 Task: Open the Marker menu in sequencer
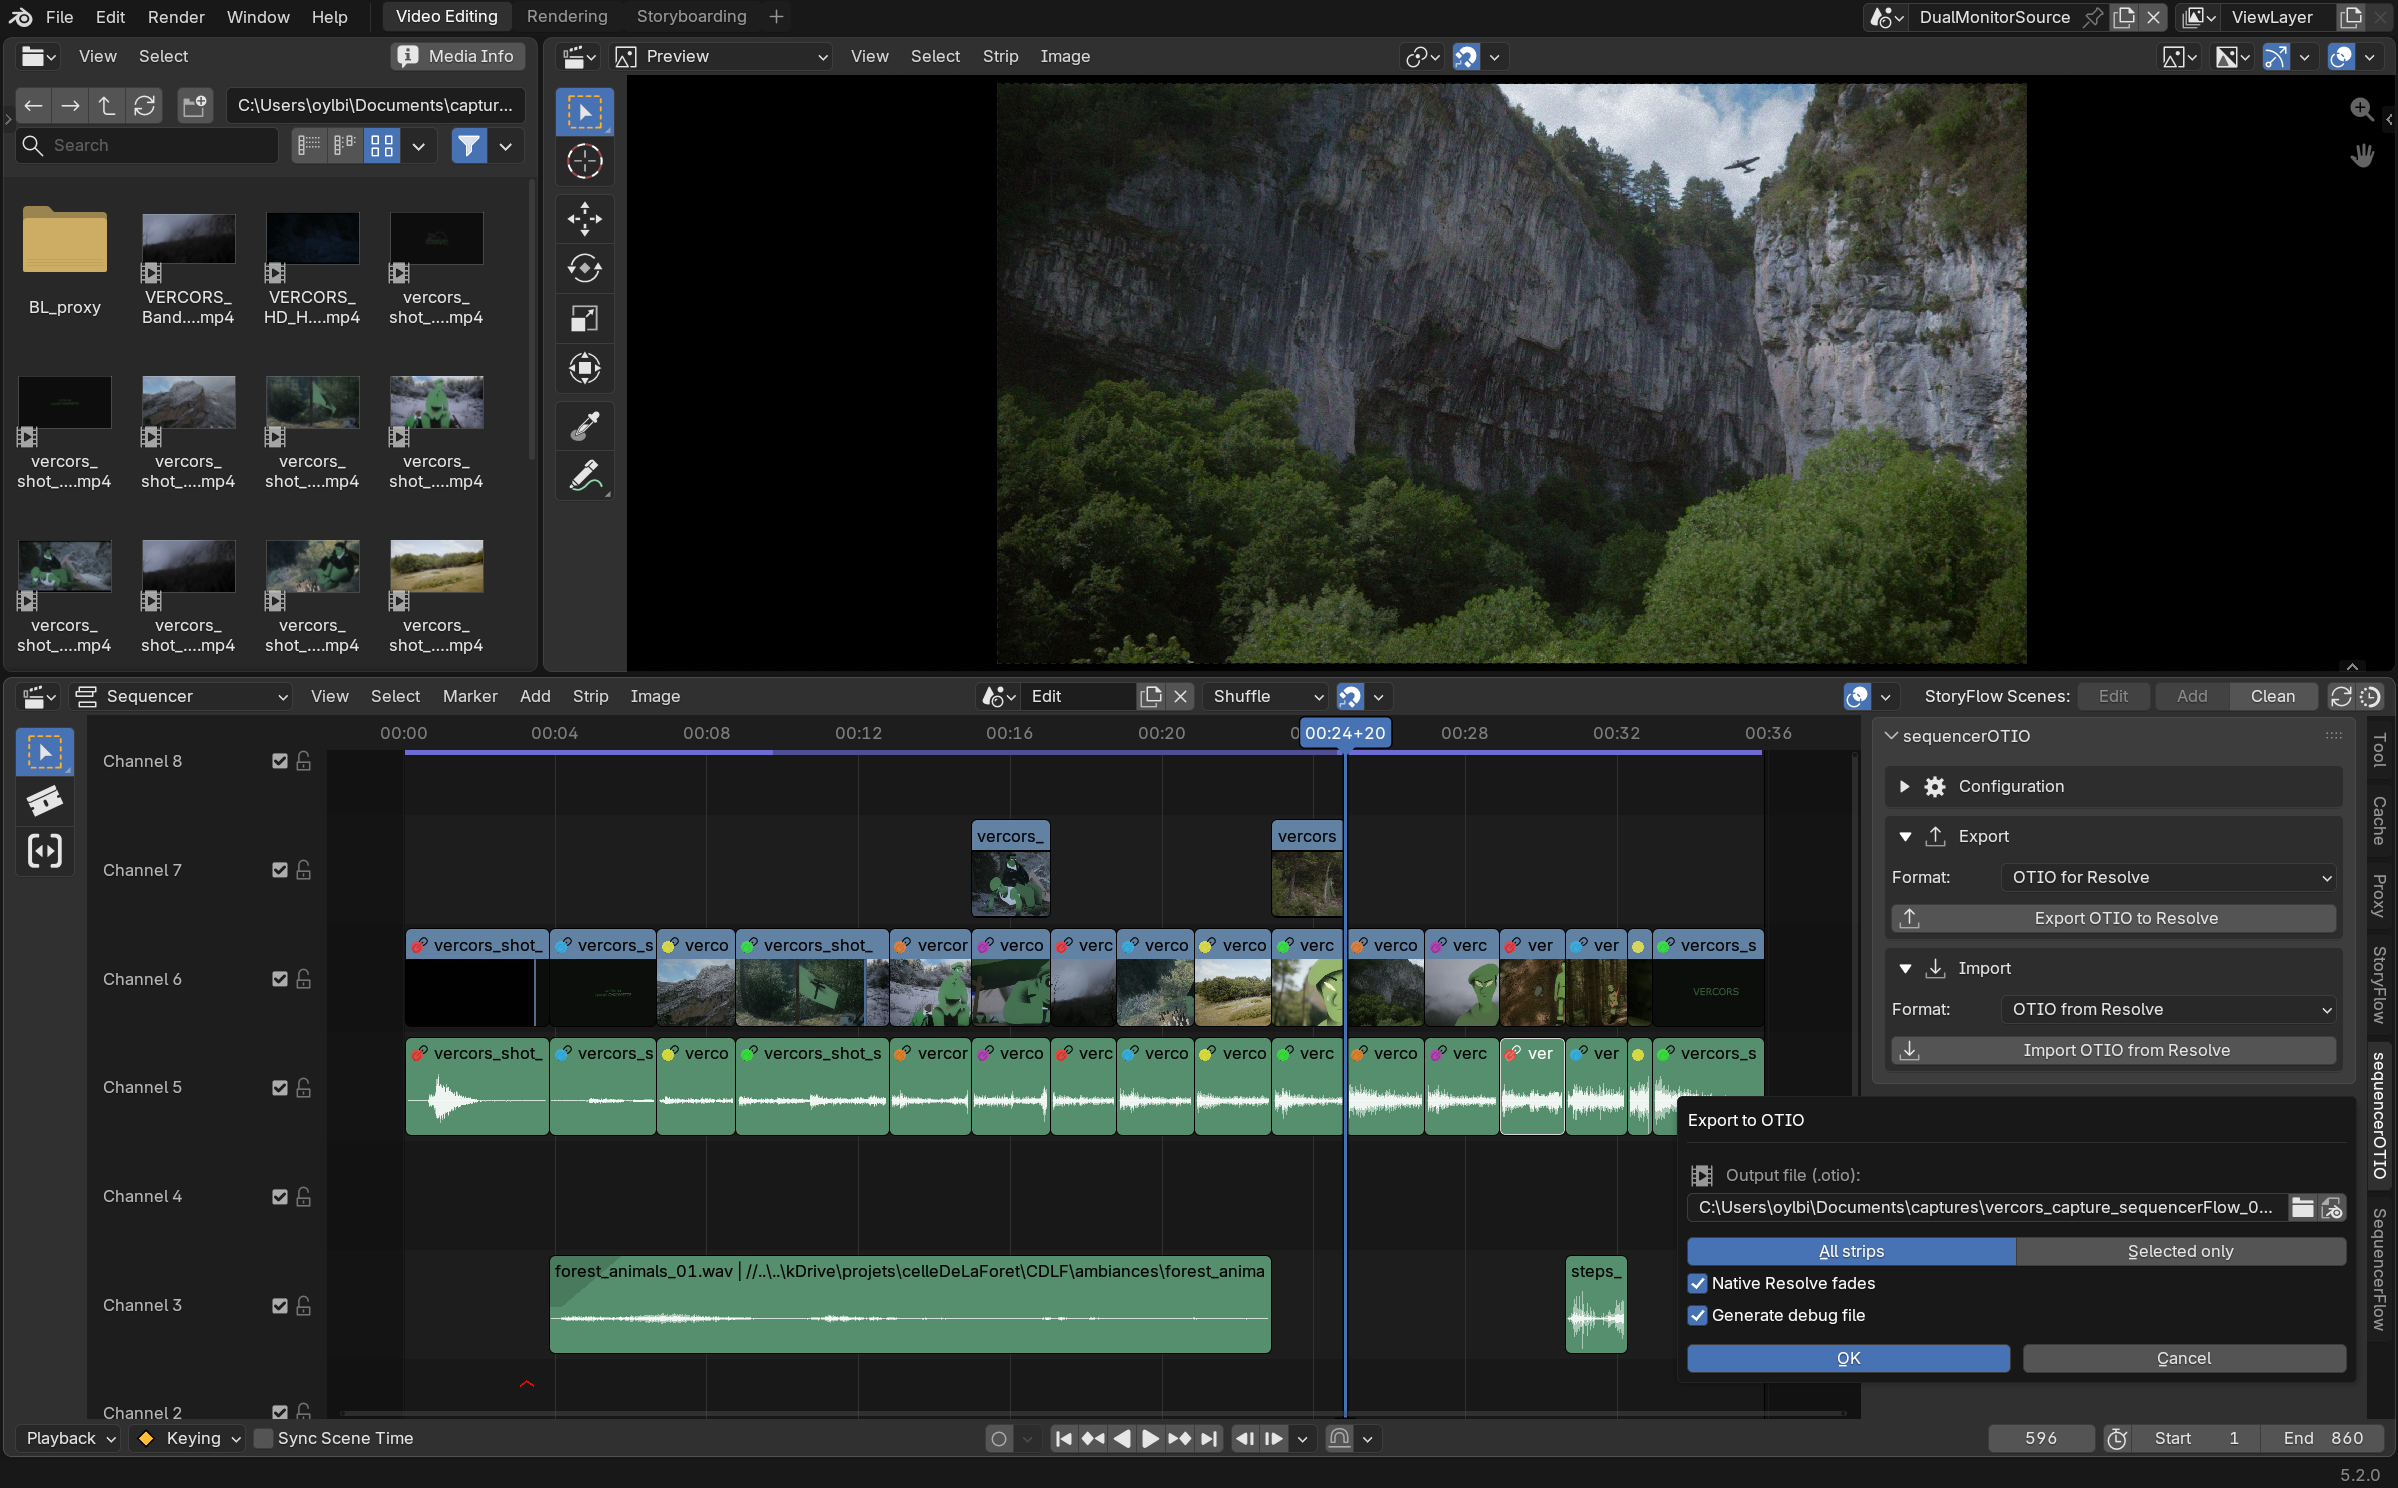[470, 696]
